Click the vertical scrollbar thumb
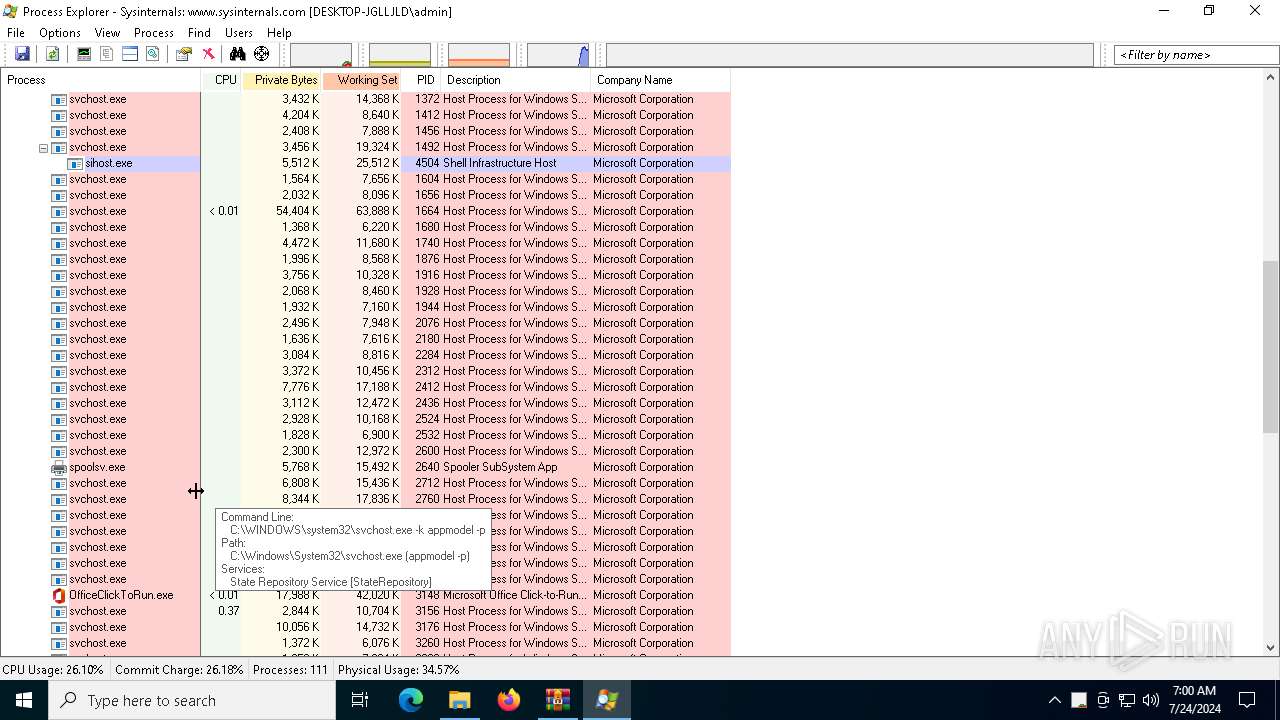Screen dimensions: 1280x720 1271,346
